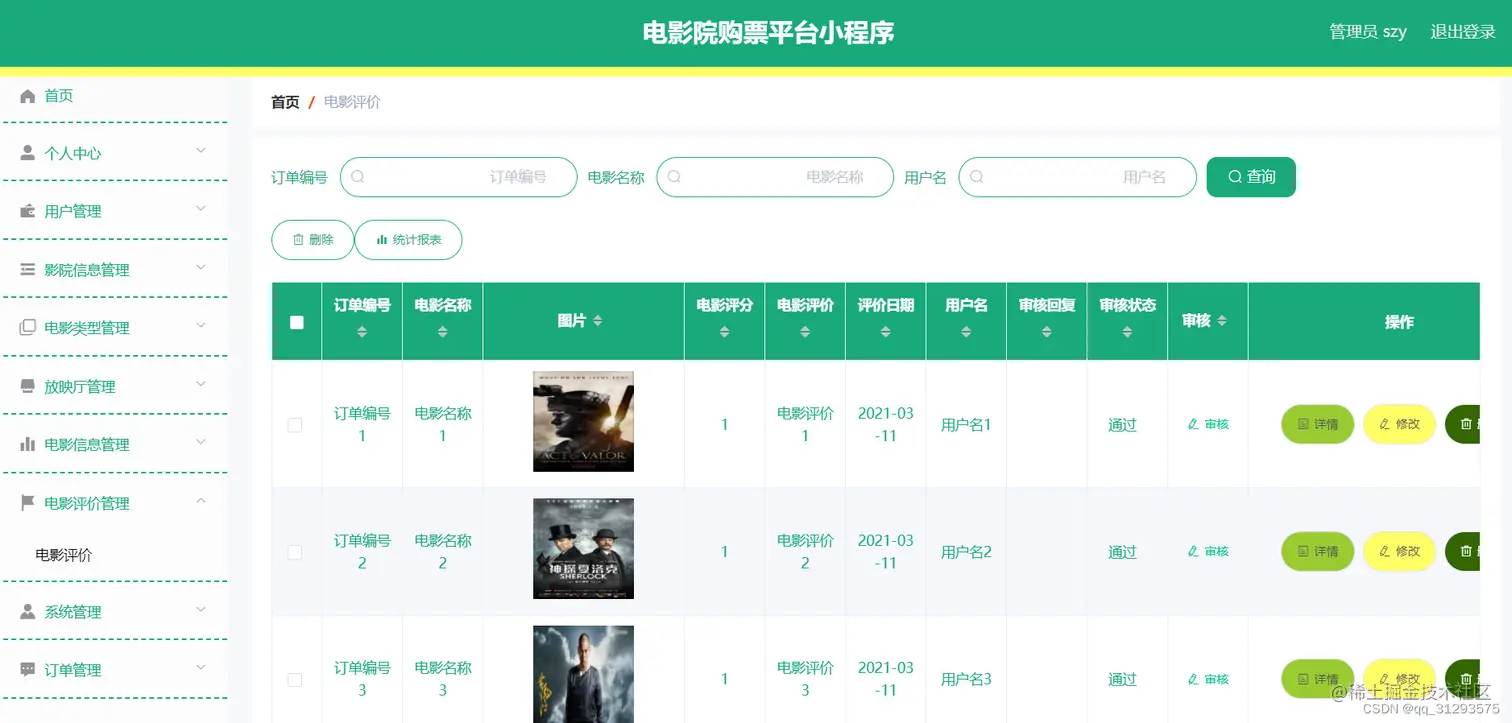This screenshot has height=723, width=1512.
Task: Click the trash icon button in 订单编号1 row
Action: 1463,424
